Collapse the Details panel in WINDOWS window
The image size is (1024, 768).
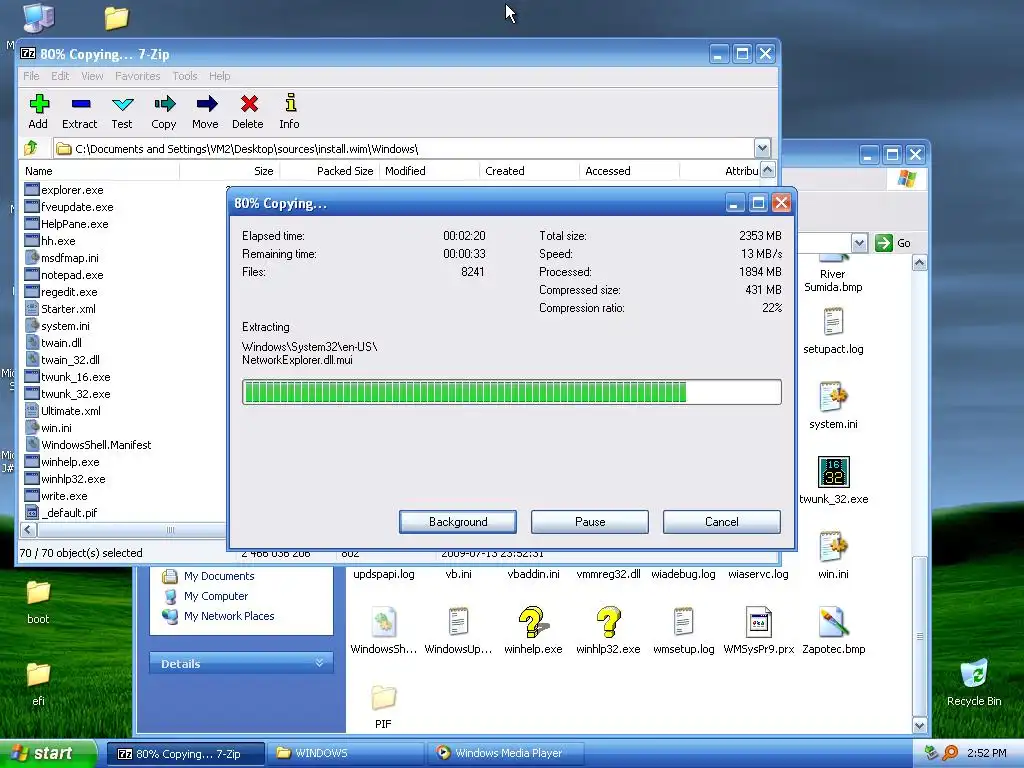tap(319, 663)
